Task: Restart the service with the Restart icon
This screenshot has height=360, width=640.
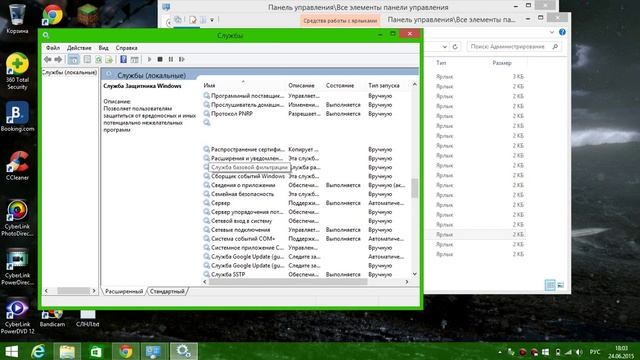Action: click(182, 60)
